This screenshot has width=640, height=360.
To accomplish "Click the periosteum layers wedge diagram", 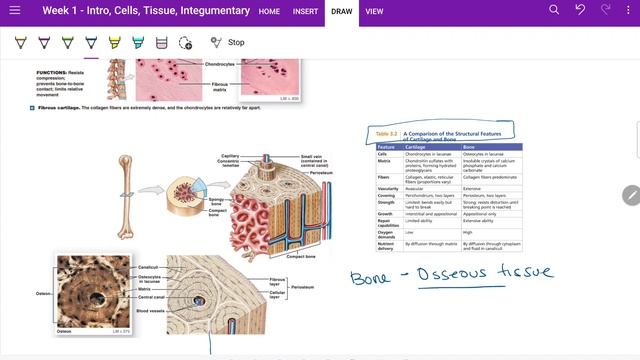I will coord(216,295).
